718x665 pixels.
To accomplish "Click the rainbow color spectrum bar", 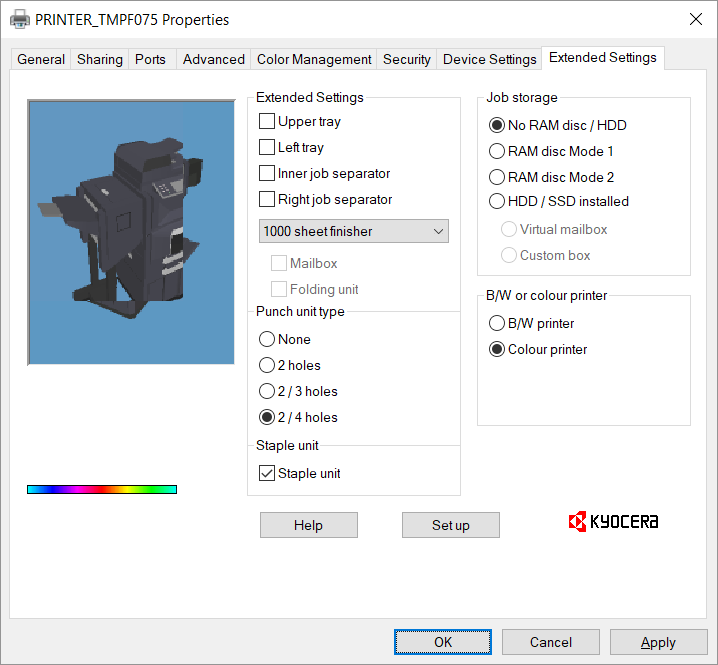I will [102, 489].
